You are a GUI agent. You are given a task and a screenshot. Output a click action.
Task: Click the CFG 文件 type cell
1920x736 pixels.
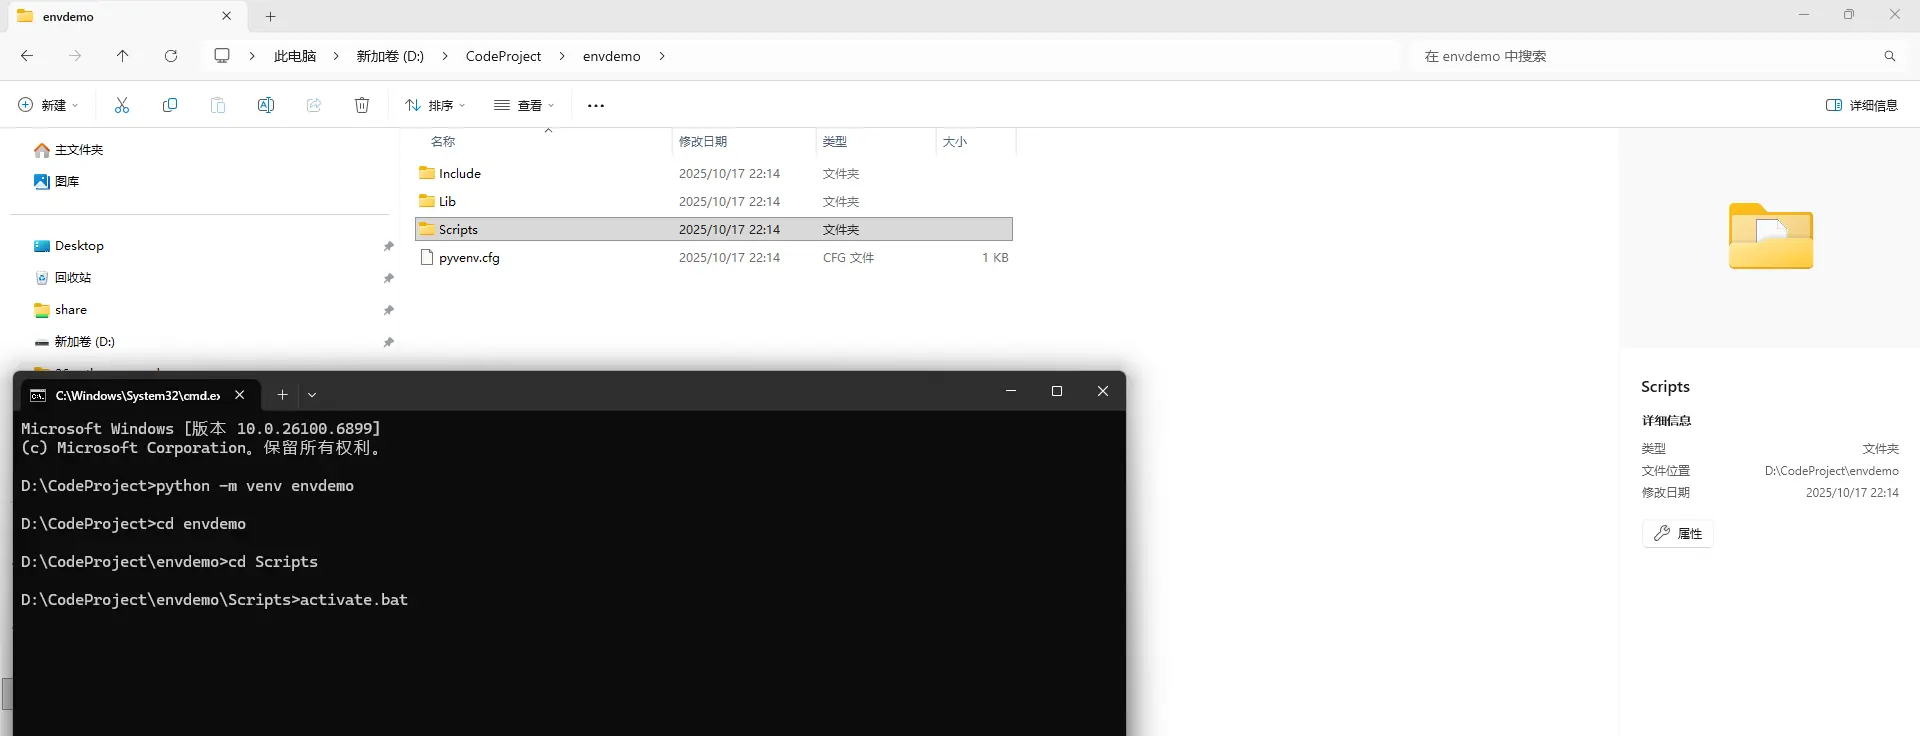point(848,257)
